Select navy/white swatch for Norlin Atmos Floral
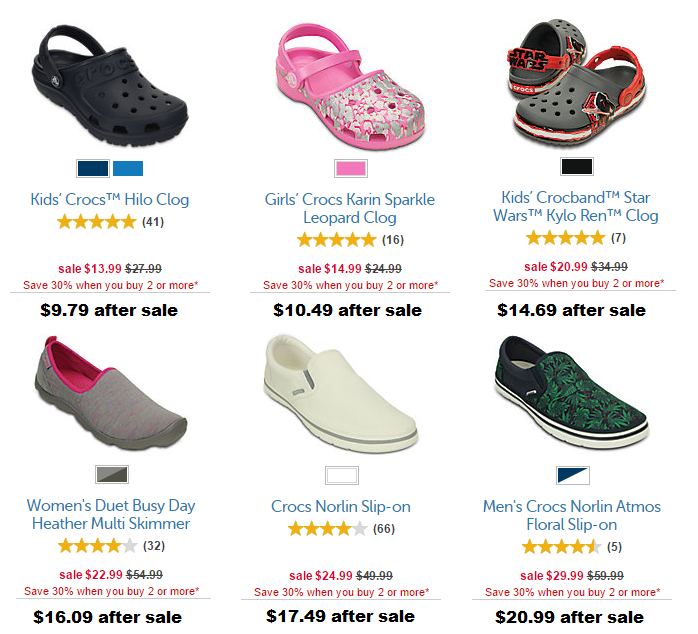698x634 pixels. click(573, 476)
